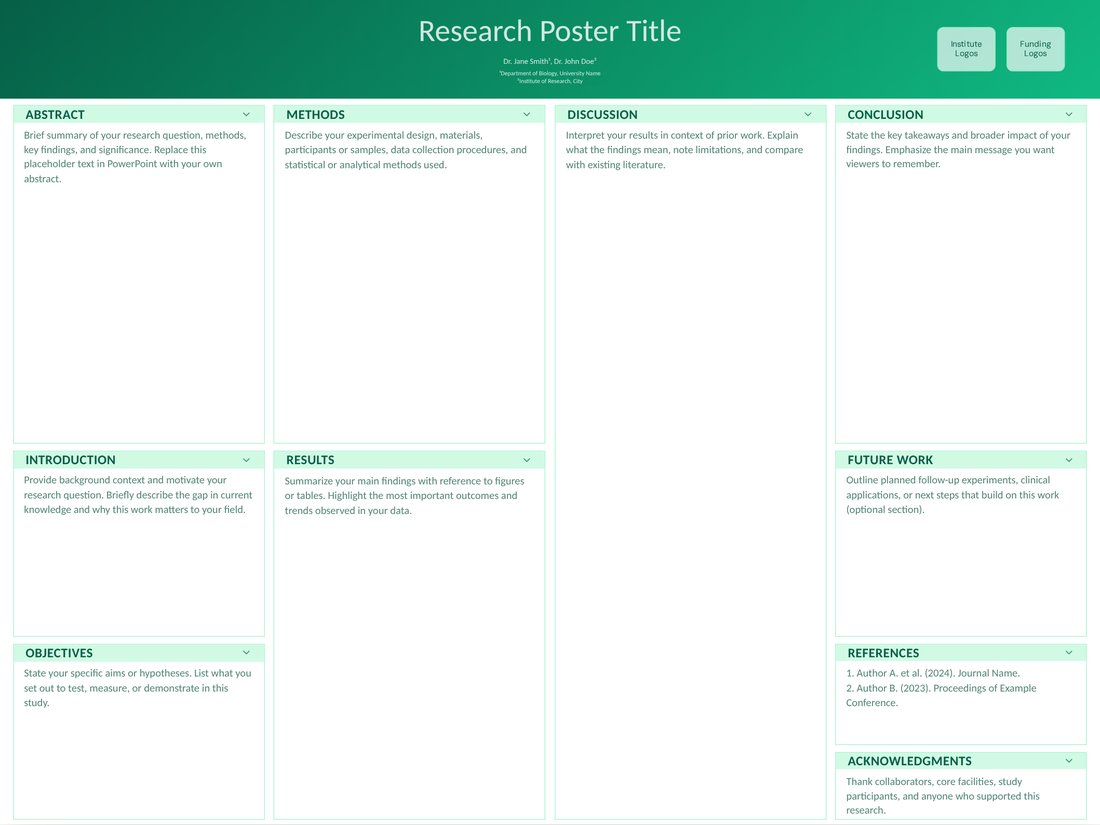
Task: Collapse the Introduction section chevron
Action: point(246,460)
